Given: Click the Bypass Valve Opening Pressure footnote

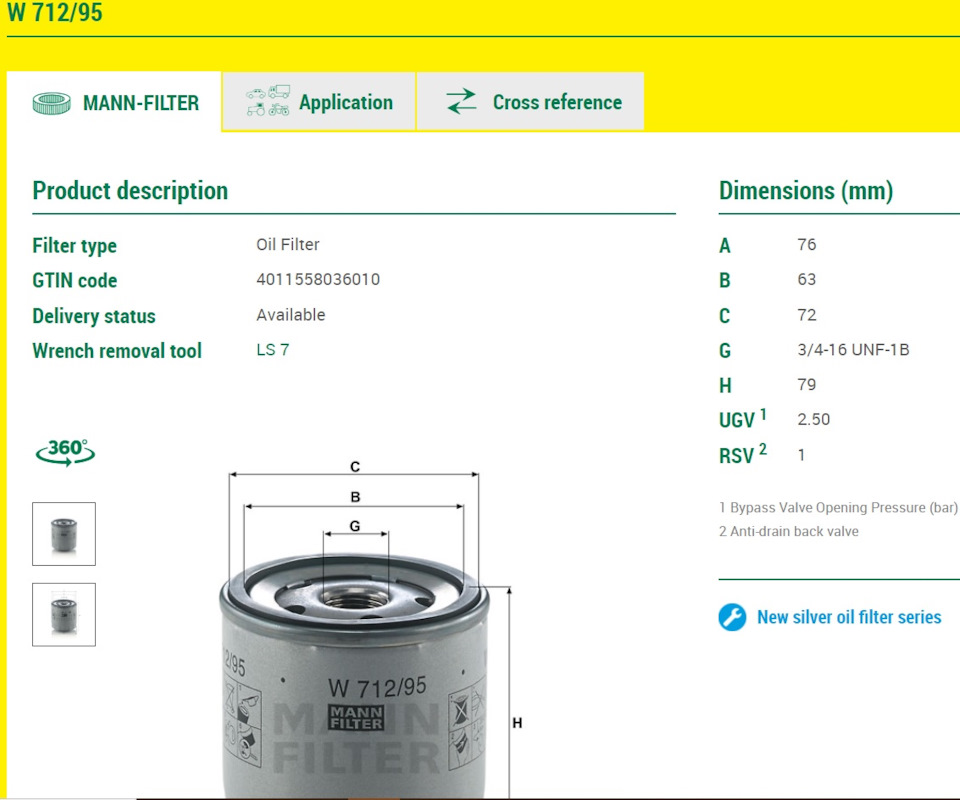Looking at the screenshot, I should tap(838, 507).
